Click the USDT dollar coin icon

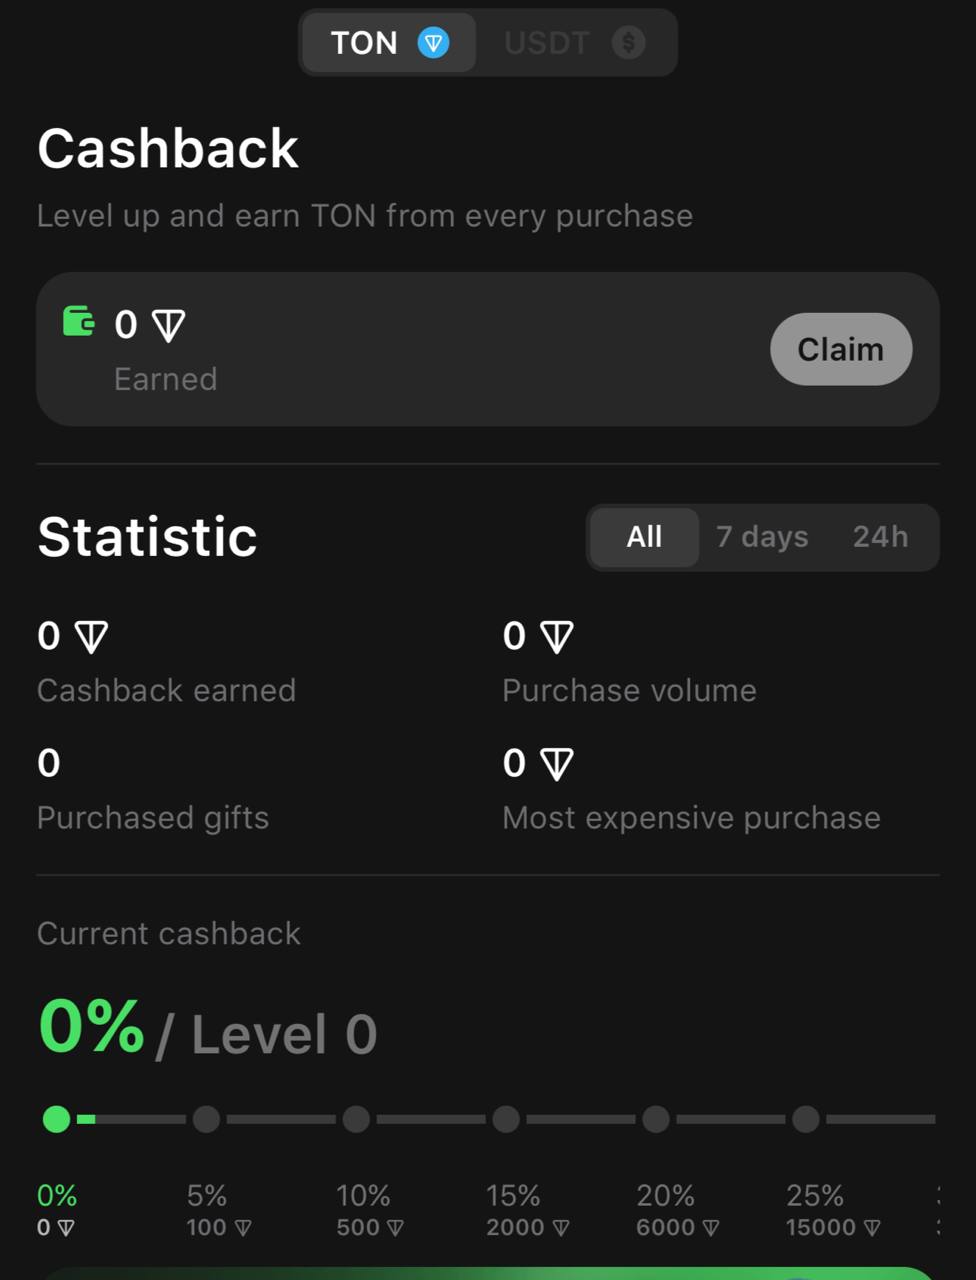pos(628,43)
